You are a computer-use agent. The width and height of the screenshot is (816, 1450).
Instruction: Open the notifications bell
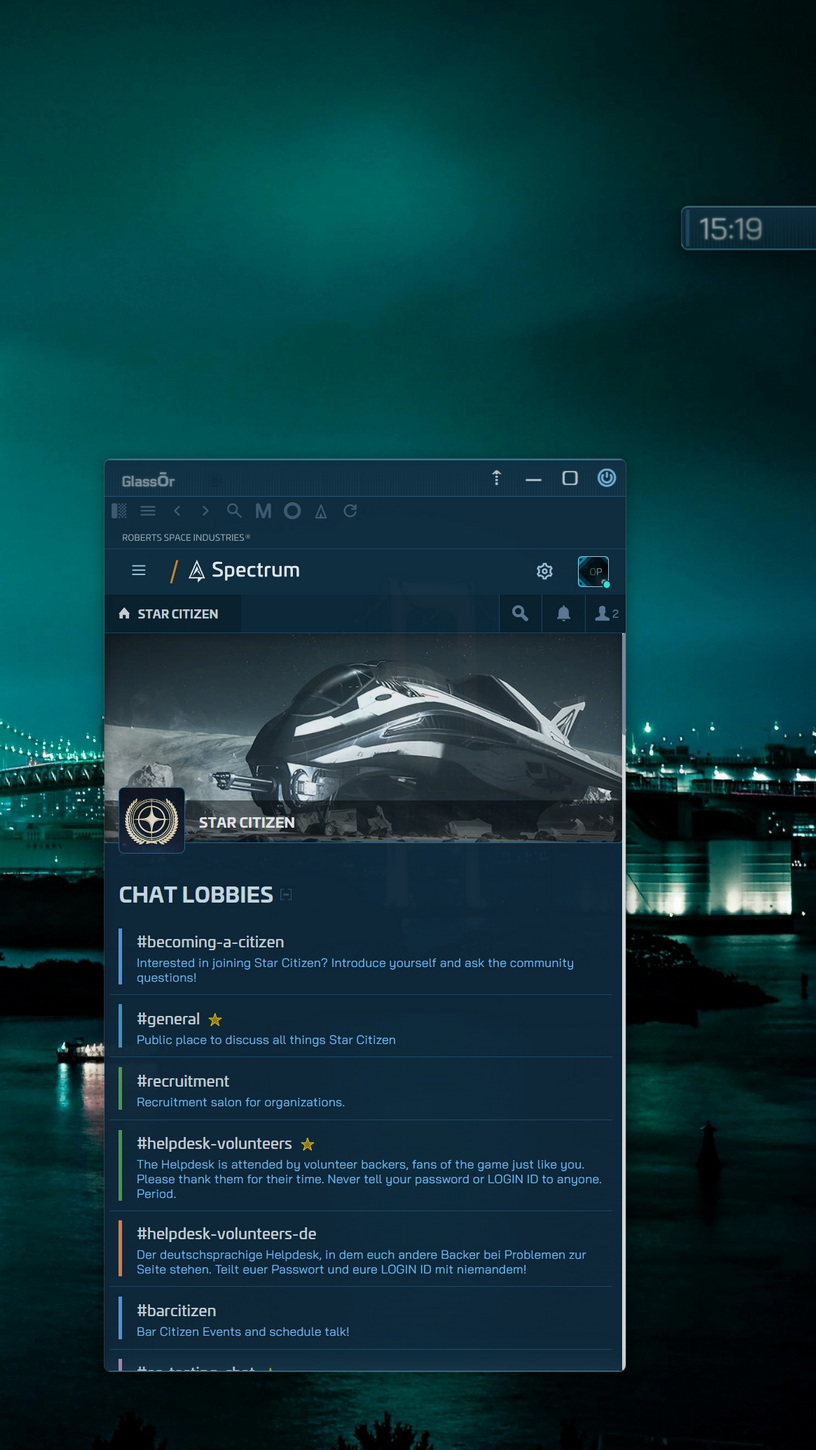click(564, 614)
